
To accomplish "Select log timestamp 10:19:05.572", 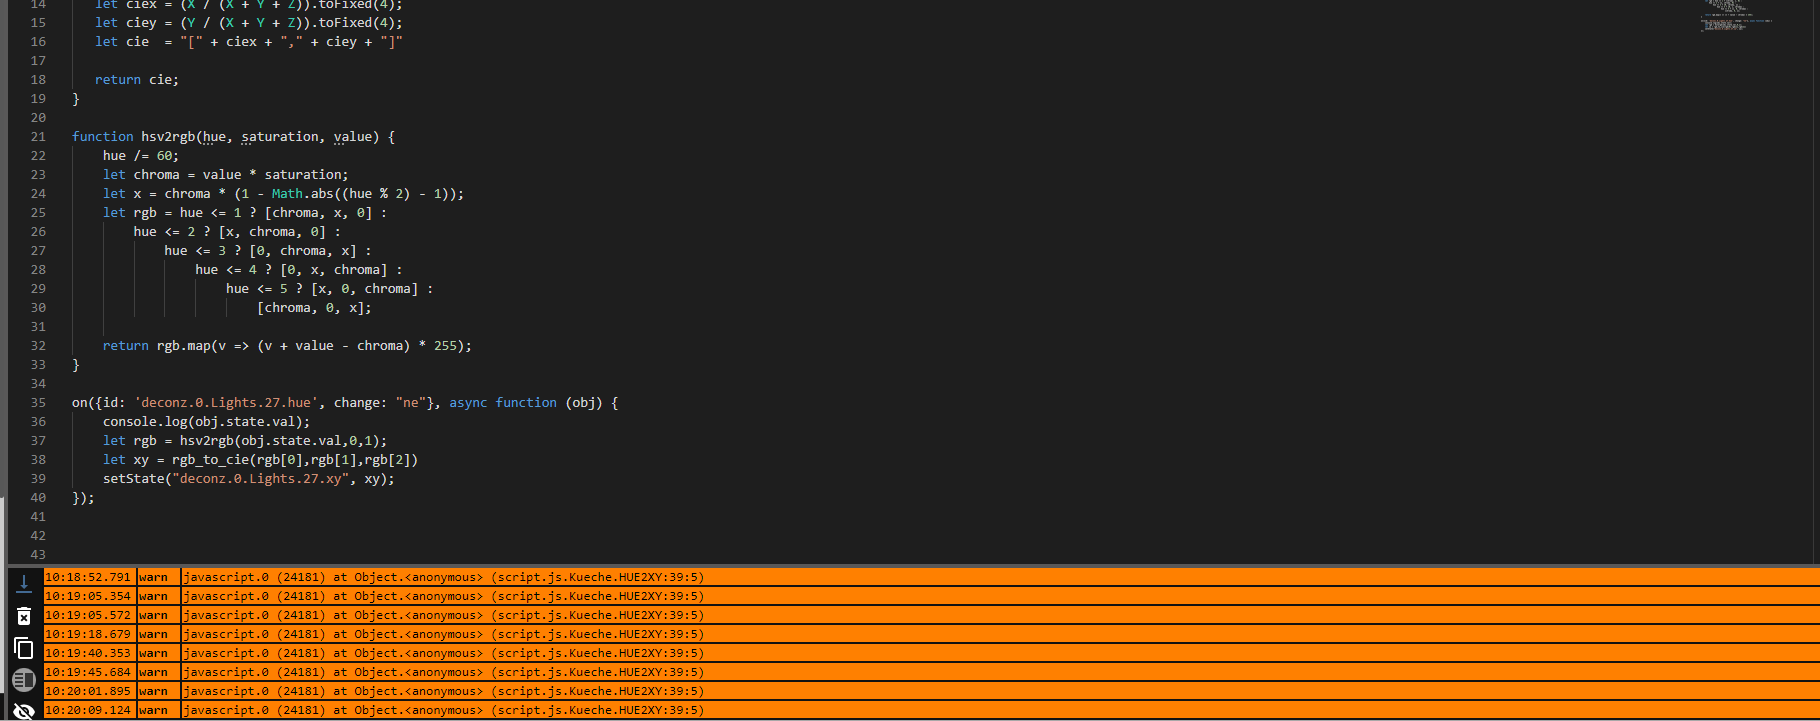I will tap(88, 615).
